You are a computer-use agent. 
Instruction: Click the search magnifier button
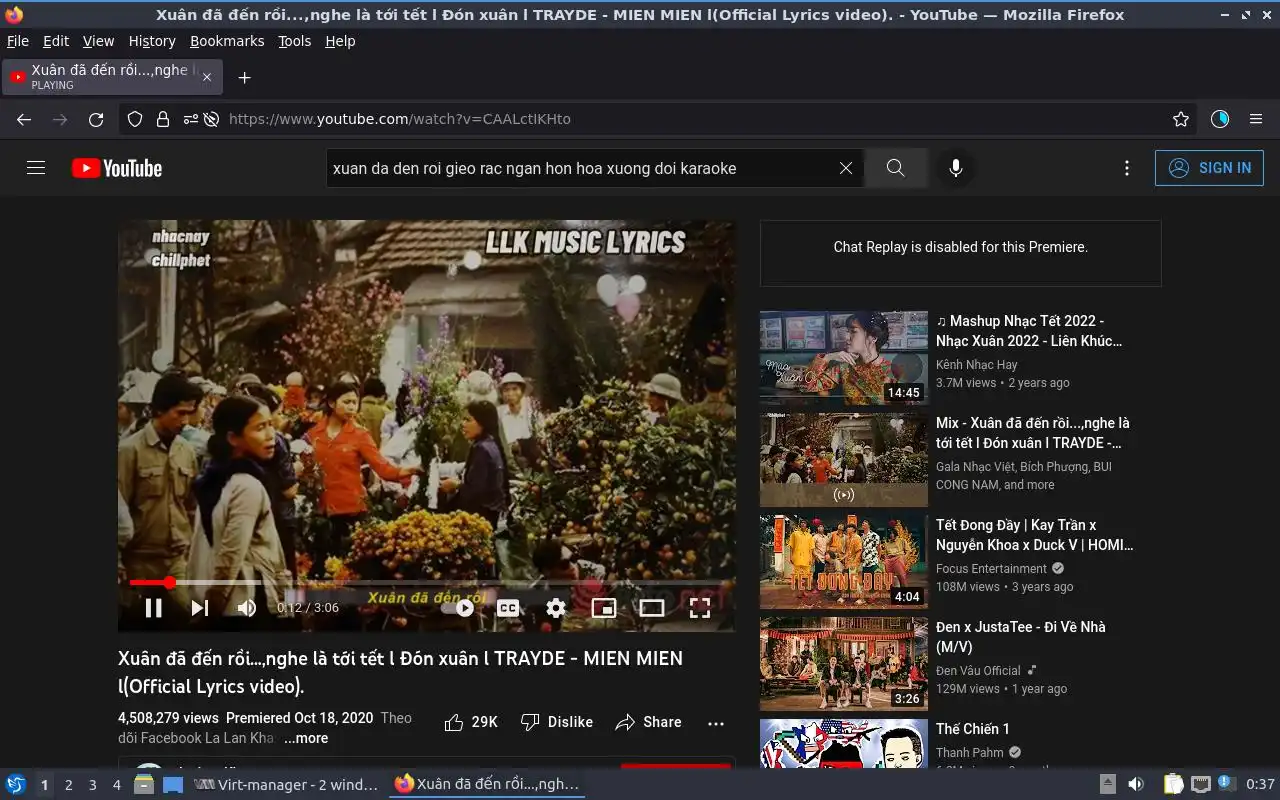click(x=895, y=168)
